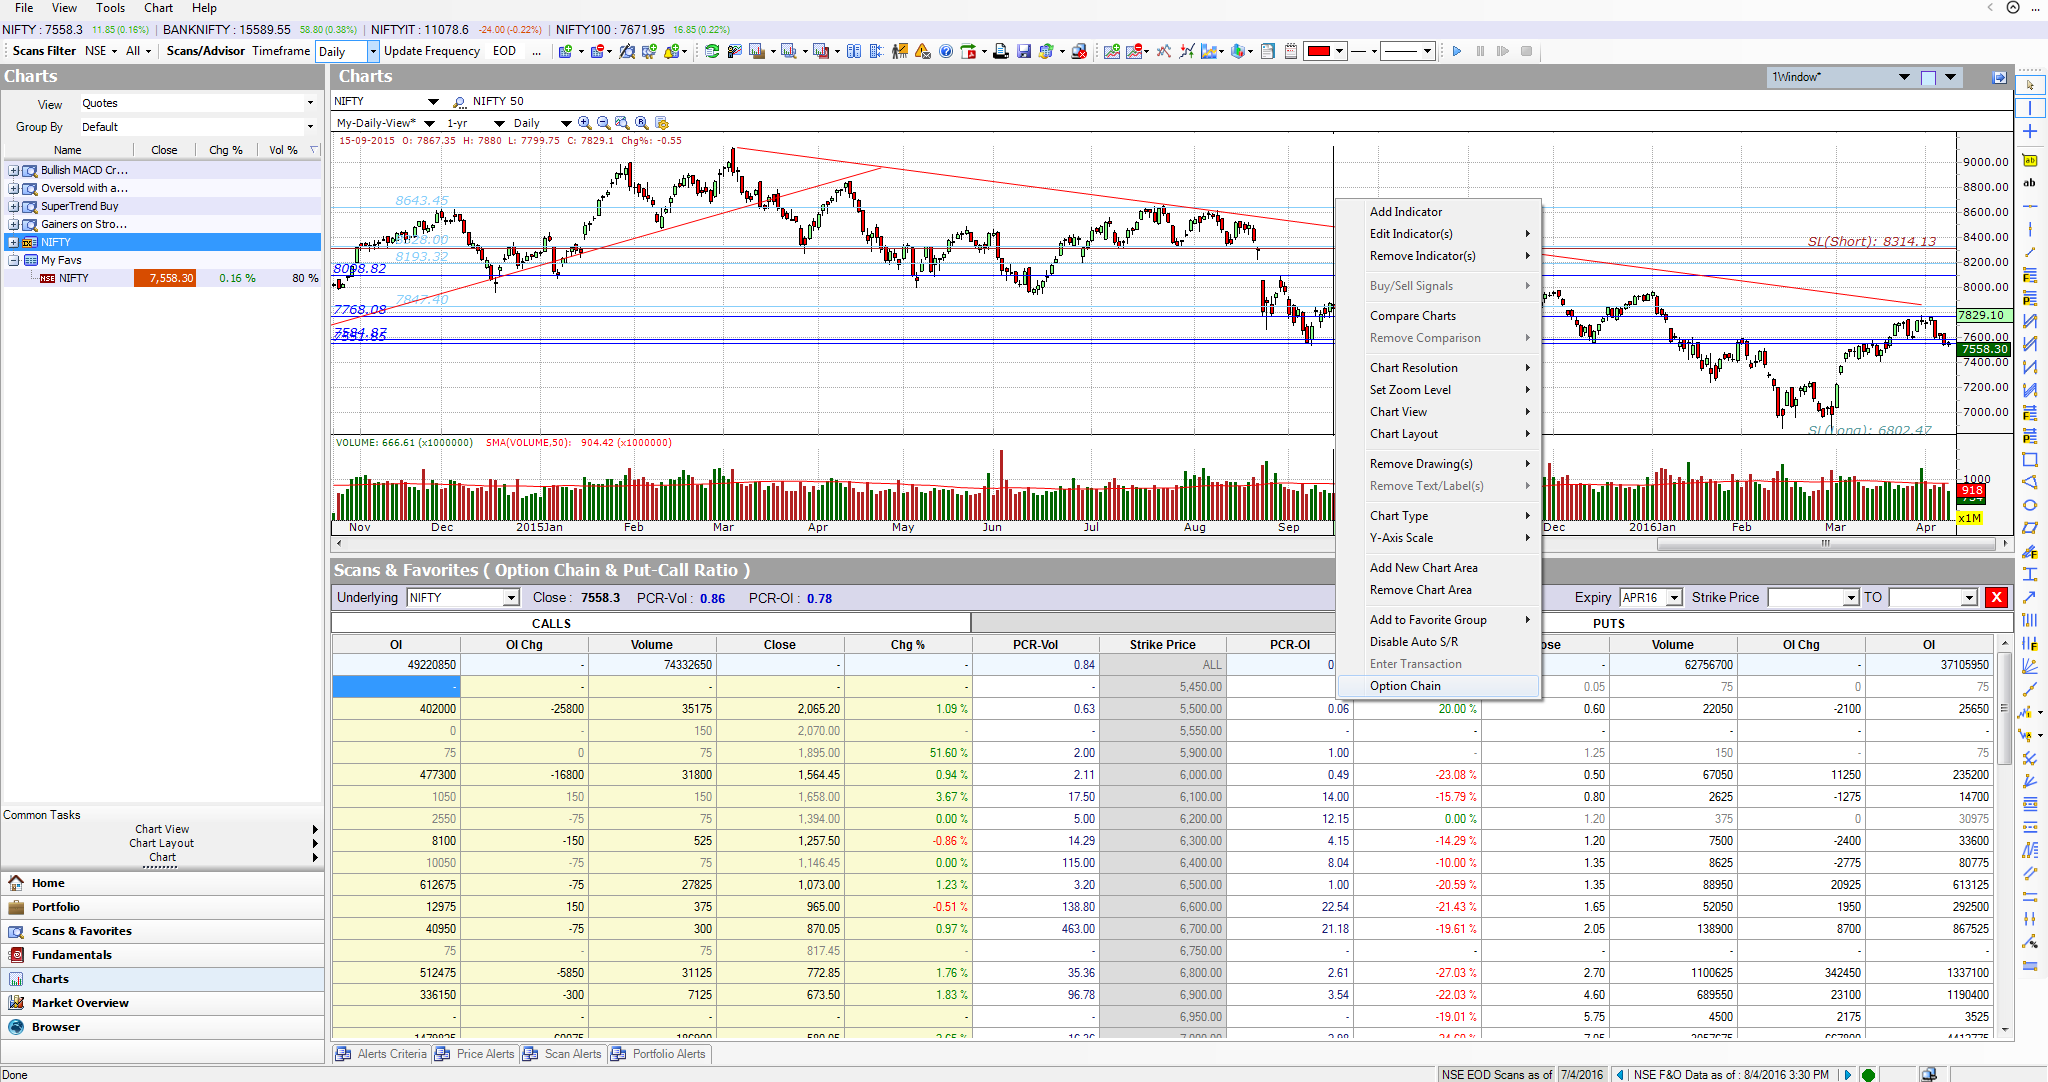Expand the Remove Indicator(s) submenu

click(1440, 256)
